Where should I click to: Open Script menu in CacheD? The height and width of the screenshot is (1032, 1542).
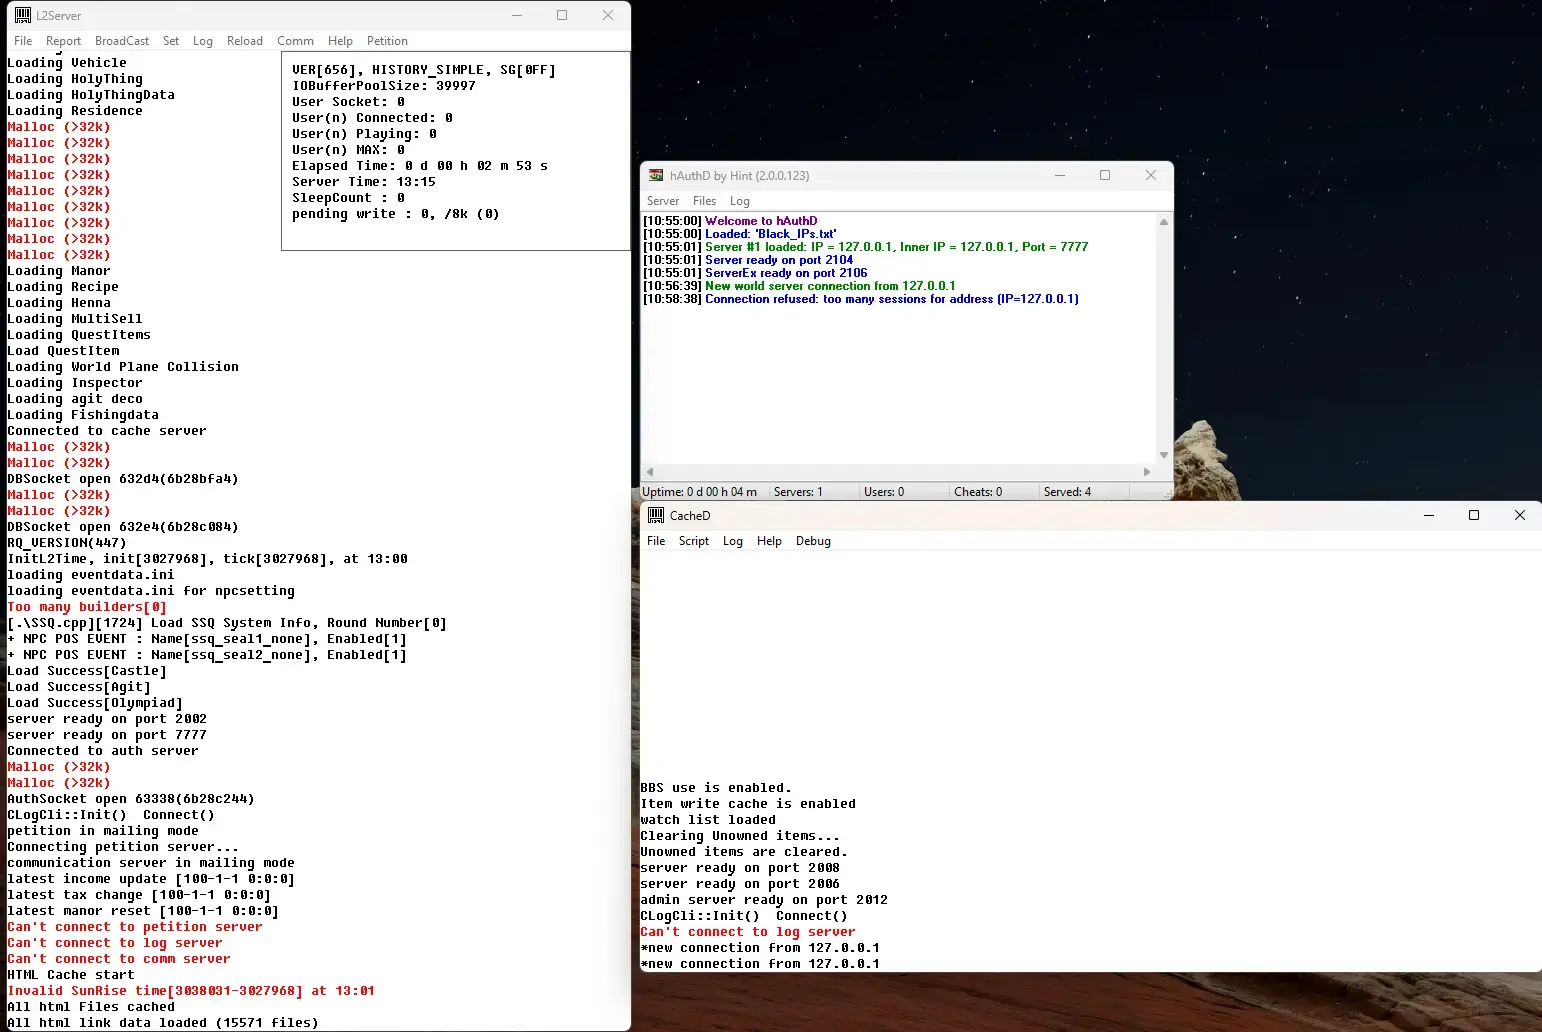pos(694,541)
